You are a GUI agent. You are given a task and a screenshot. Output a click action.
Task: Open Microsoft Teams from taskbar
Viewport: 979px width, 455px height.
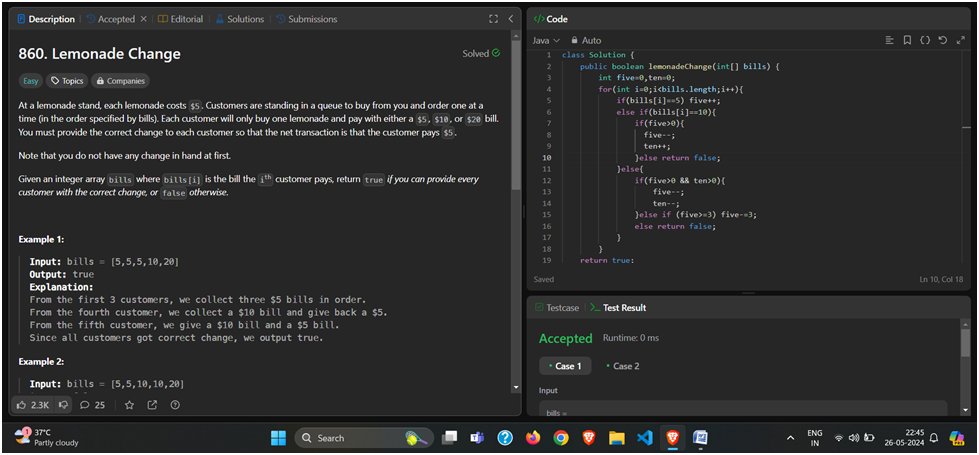point(477,438)
